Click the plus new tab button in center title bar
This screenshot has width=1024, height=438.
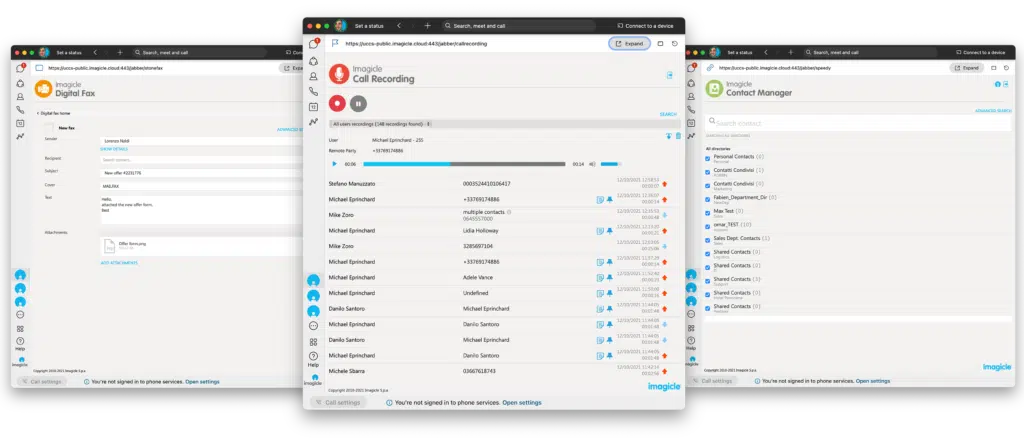[x=427, y=25]
